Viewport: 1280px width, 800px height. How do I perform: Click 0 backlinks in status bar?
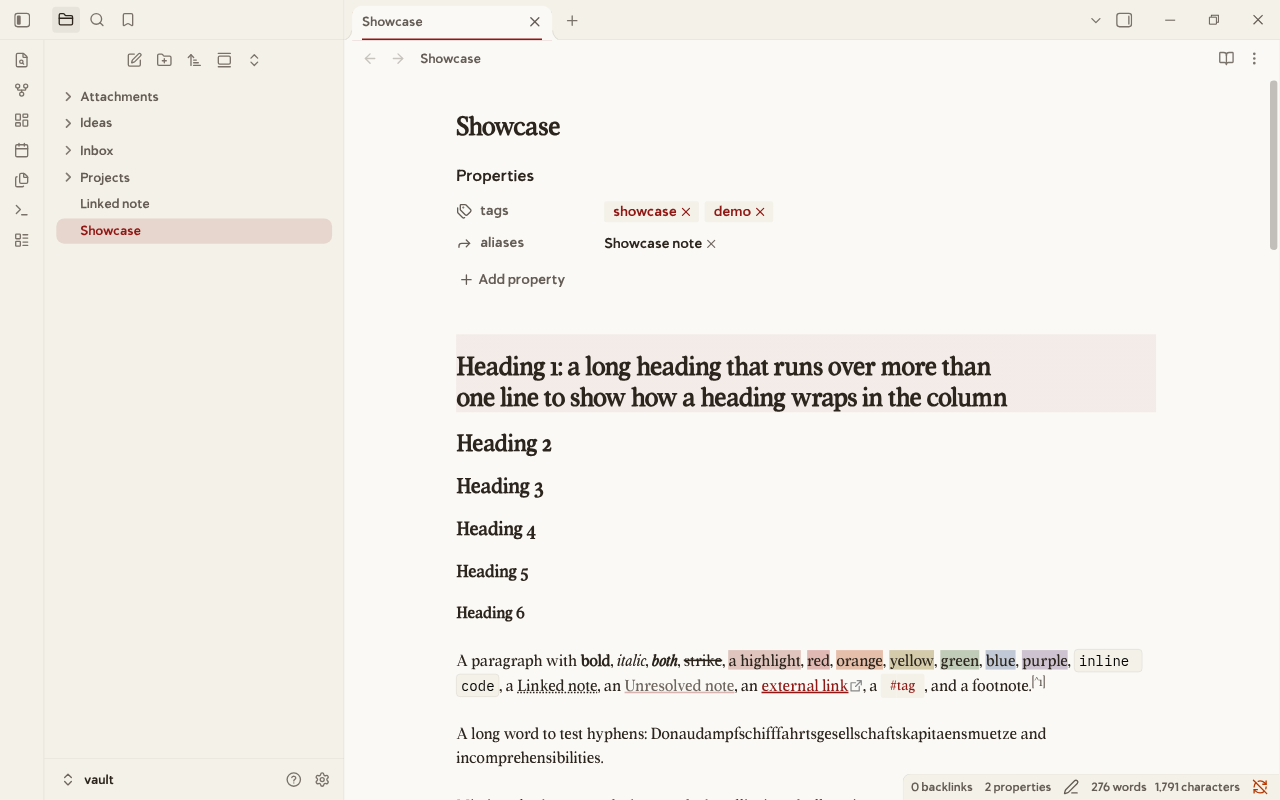pos(941,787)
